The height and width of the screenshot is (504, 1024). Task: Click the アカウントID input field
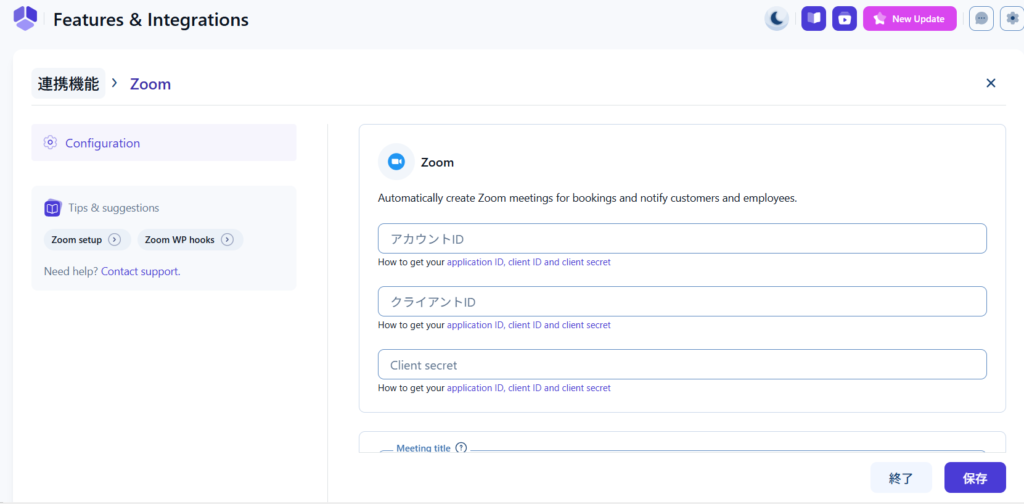[x=682, y=239]
